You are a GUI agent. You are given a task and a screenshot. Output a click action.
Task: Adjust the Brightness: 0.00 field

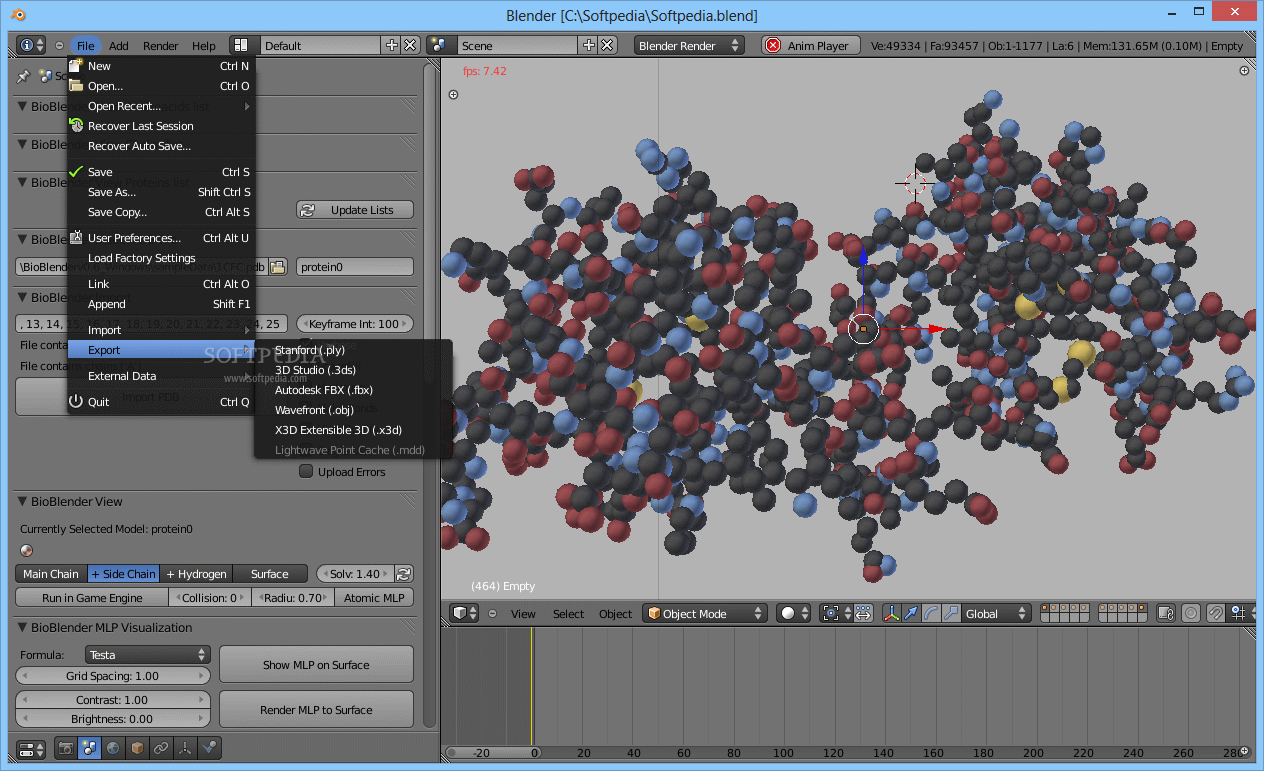point(113,719)
